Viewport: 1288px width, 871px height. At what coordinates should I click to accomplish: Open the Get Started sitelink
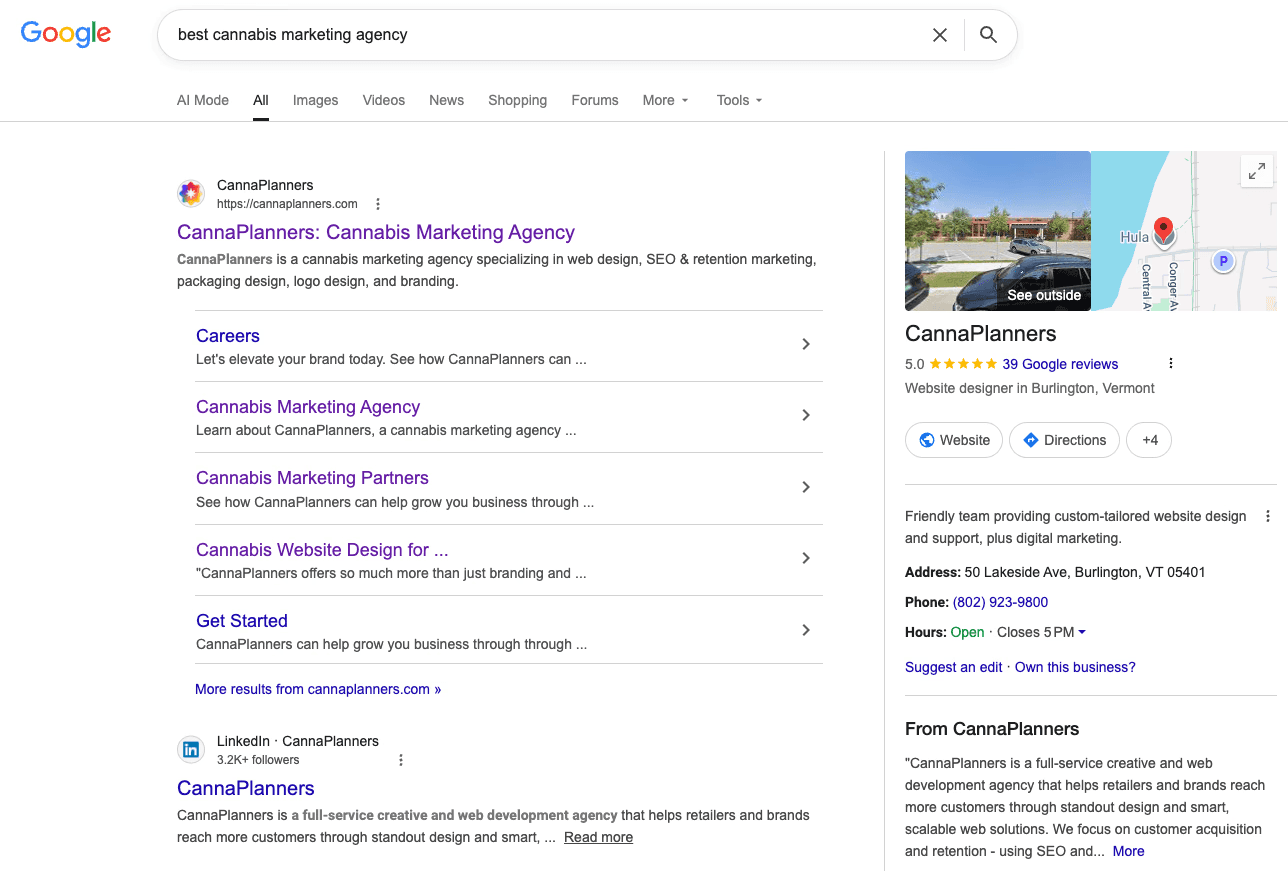pos(242,621)
